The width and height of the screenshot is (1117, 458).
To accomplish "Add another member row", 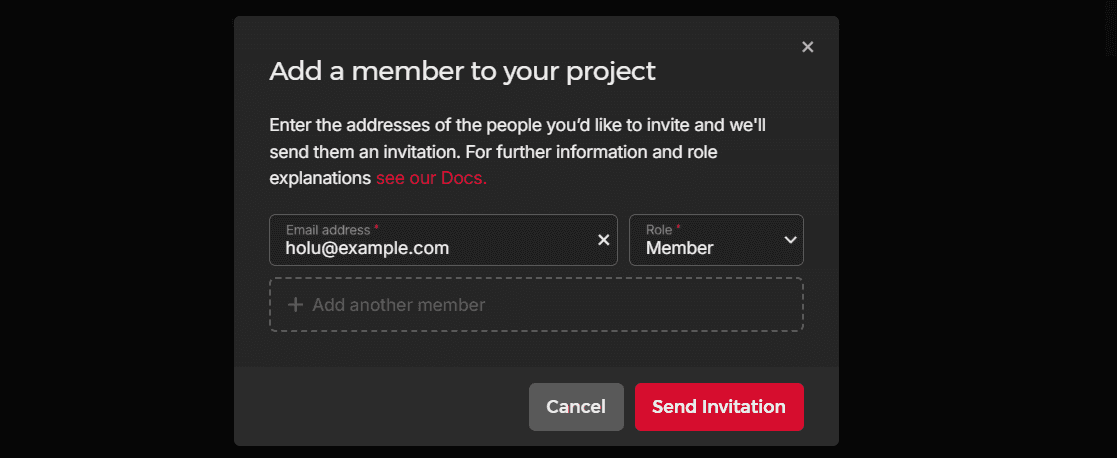I will 536,305.
